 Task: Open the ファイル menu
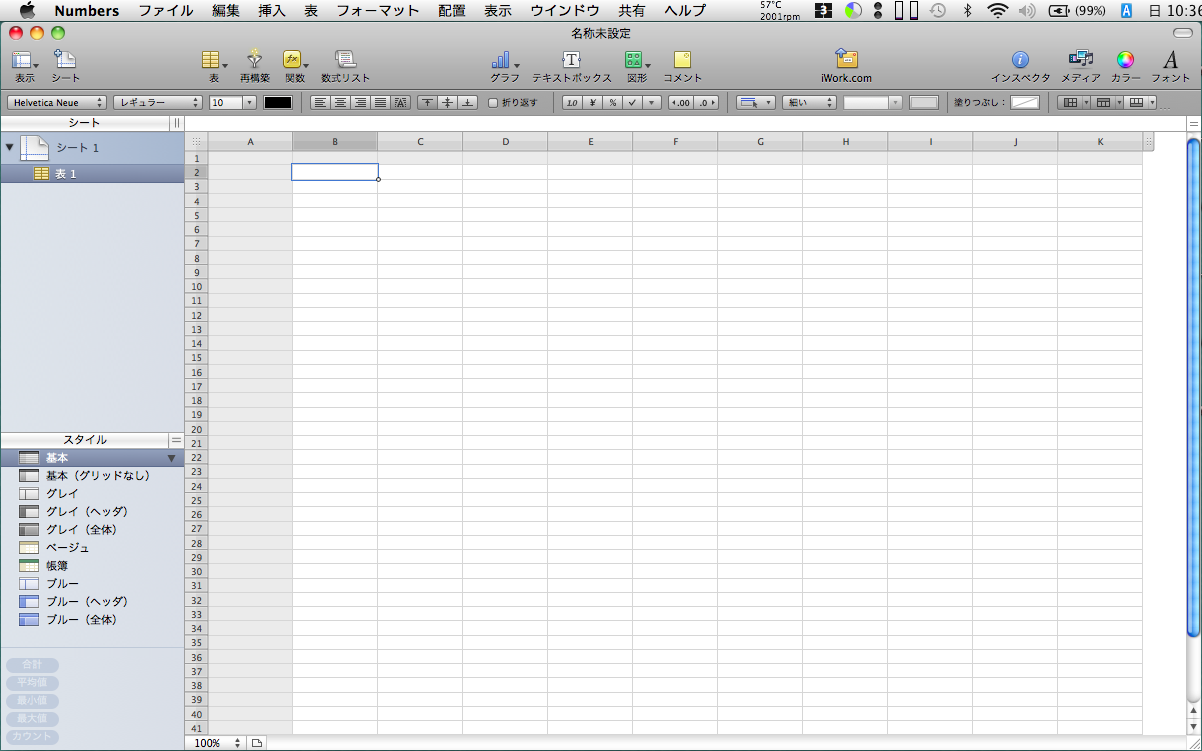pos(166,11)
